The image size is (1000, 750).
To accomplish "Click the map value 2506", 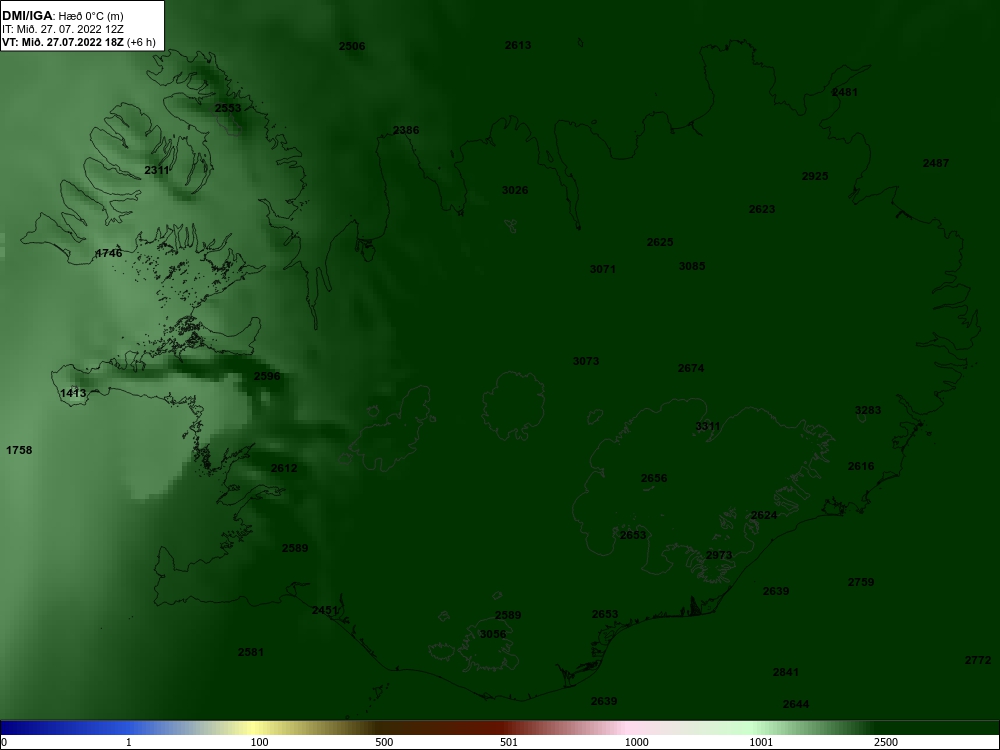I will 352,46.
